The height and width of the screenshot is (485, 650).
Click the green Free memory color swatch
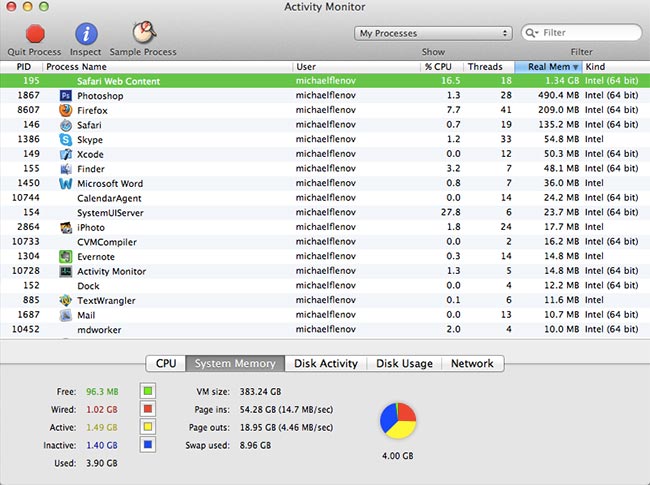pos(148,391)
